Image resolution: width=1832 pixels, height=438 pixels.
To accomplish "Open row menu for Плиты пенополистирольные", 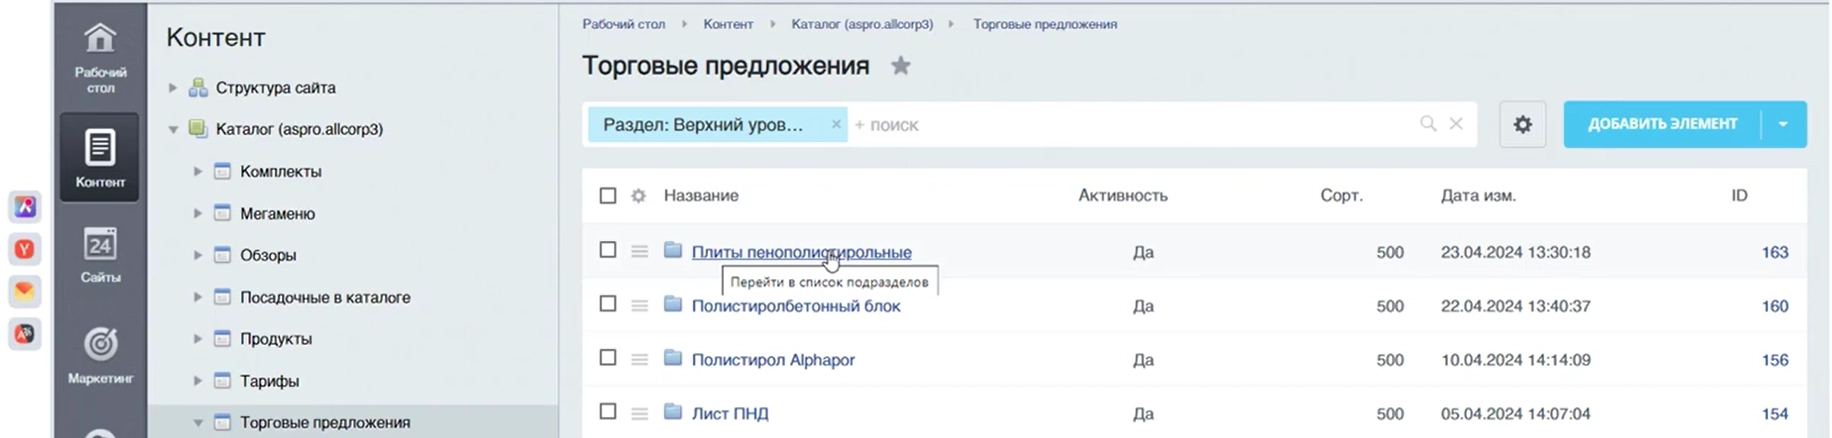I will 639,252.
